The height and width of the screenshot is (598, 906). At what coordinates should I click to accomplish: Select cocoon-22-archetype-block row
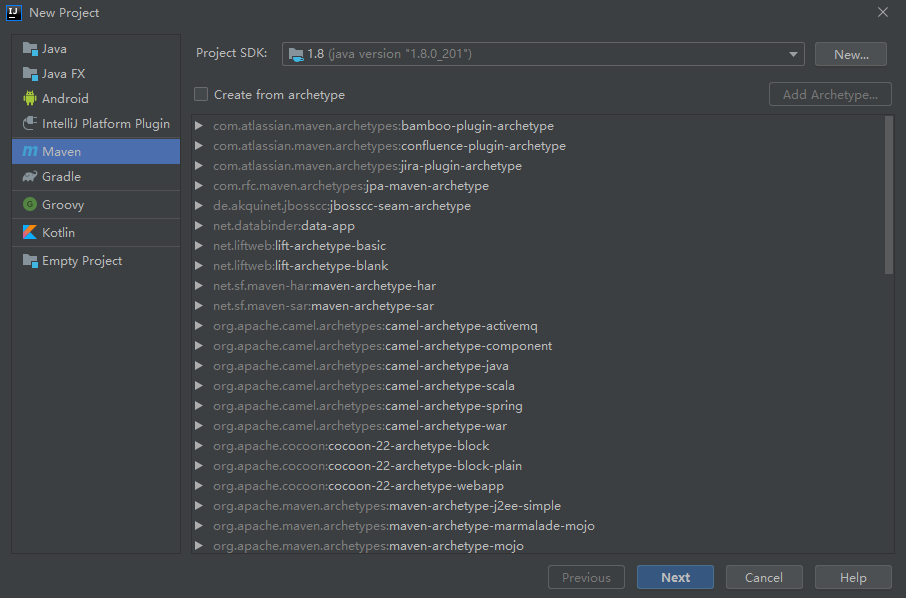pyautogui.click(x=538, y=445)
